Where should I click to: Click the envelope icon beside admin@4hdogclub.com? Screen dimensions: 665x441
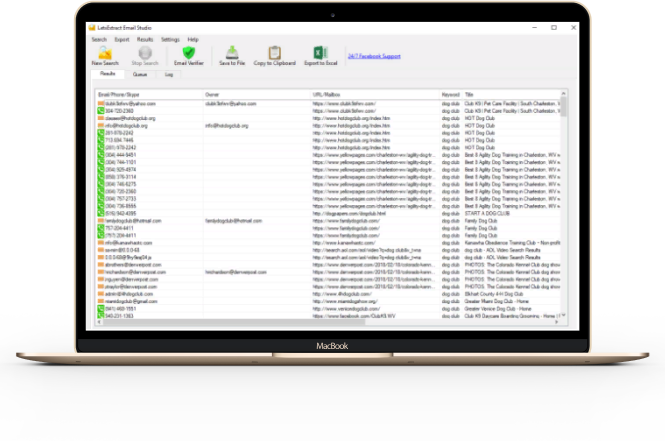(x=101, y=294)
